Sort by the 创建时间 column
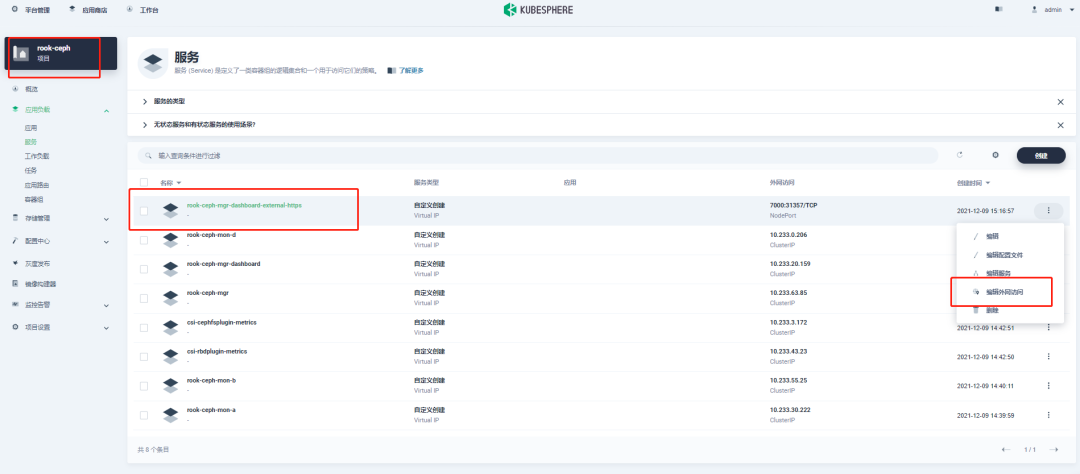Image resolution: width=1080 pixels, height=474 pixels. click(973, 183)
